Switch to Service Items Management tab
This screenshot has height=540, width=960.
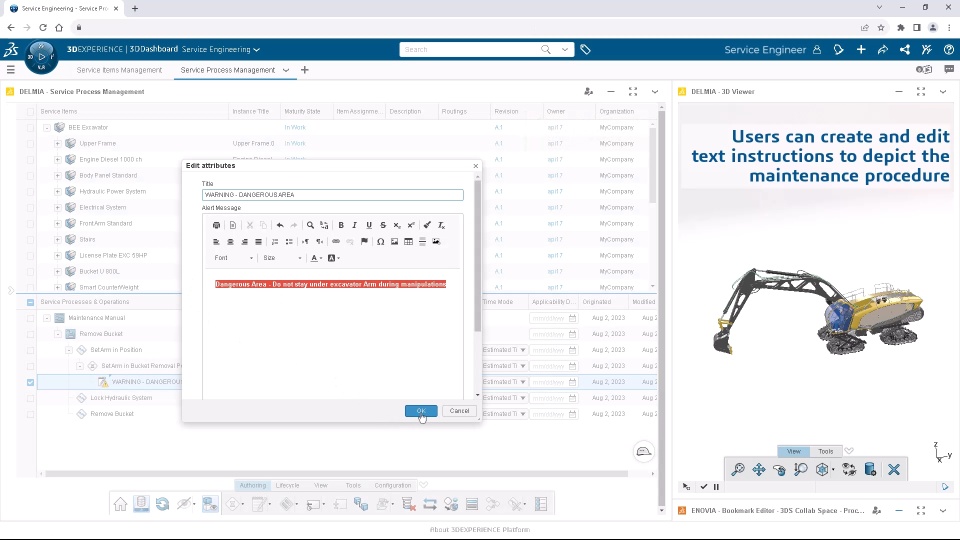(119, 70)
